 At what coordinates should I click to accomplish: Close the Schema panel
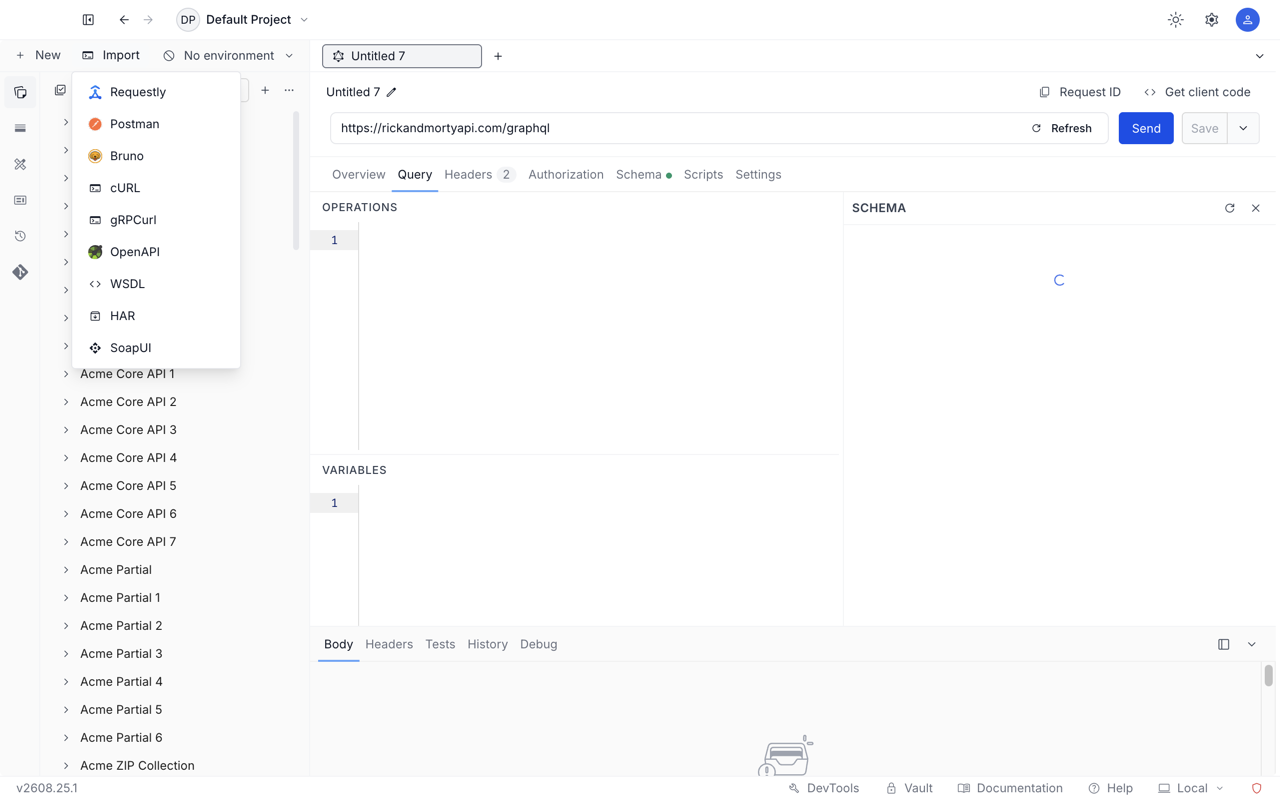point(1256,208)
